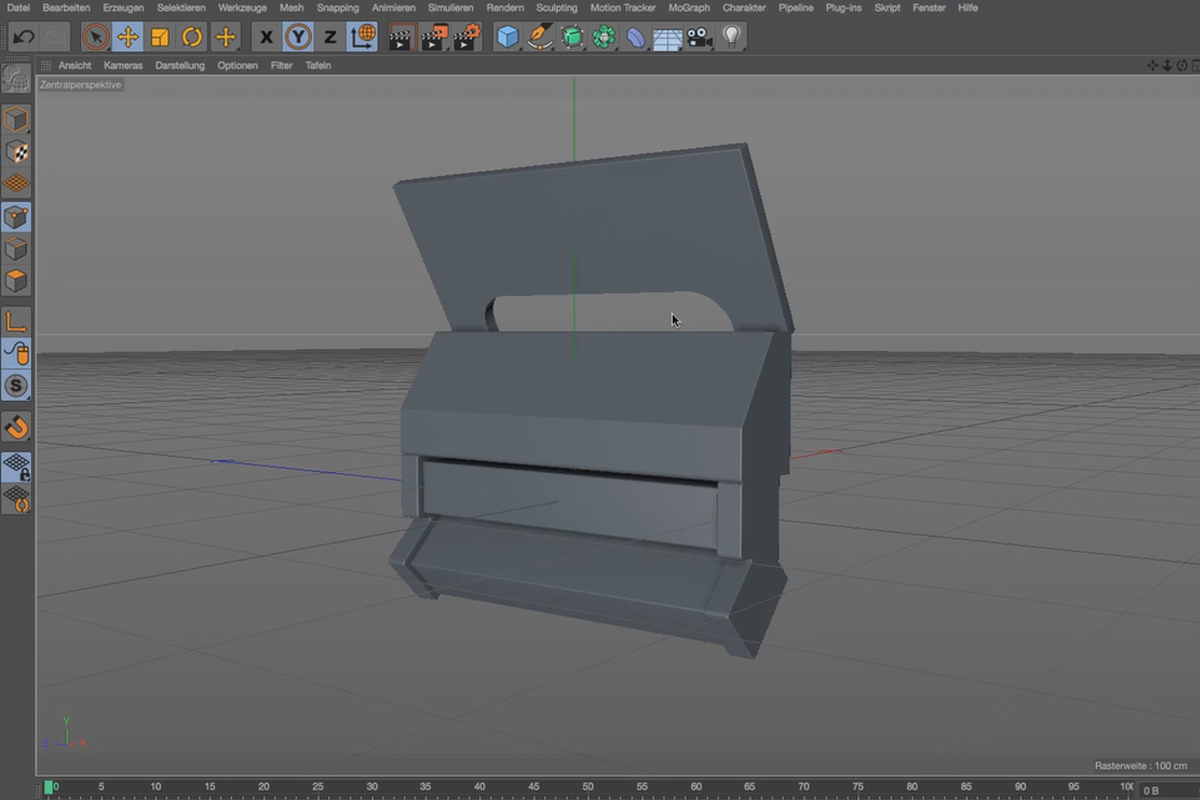Select the Live Selection arrow tool

click(x=96, y=38)
